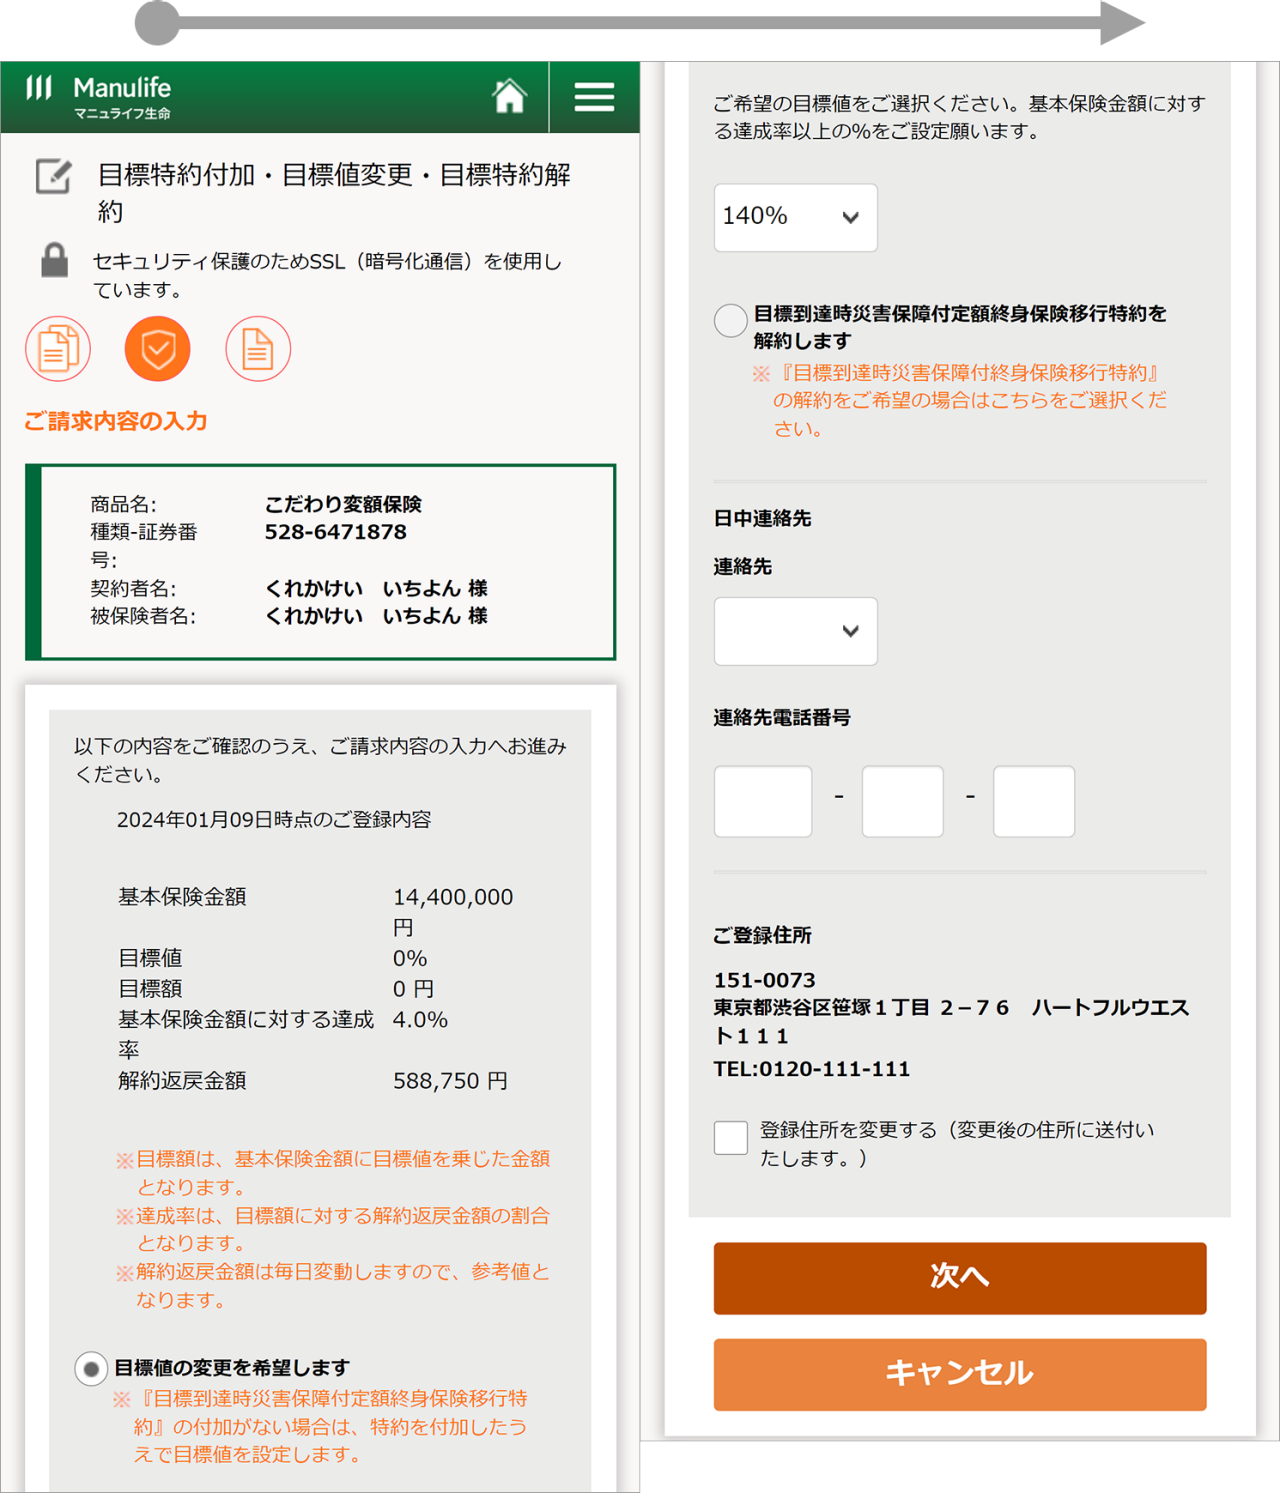
Task: Click the 2024年01月09日時点のご登録内容 text
Action: click(274, 820)
